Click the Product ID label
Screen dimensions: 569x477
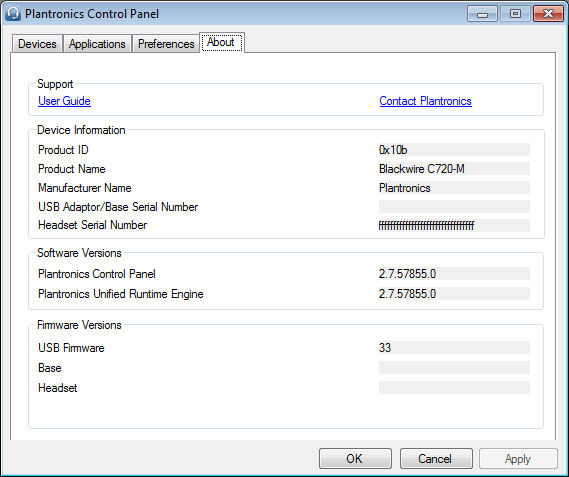point(63,150)
